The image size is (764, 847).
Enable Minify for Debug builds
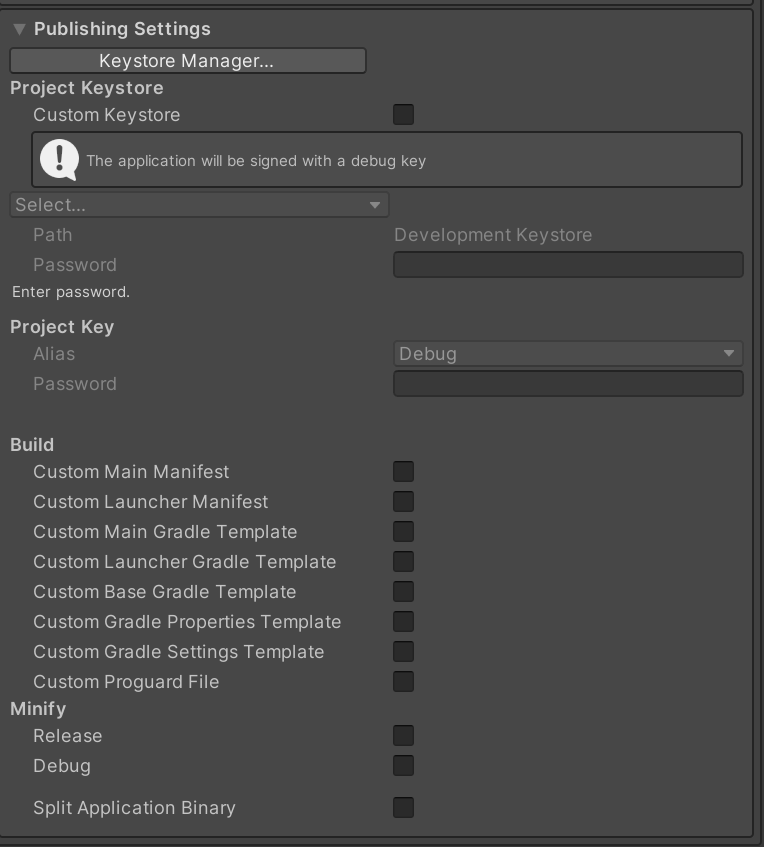tap(403, 765)
